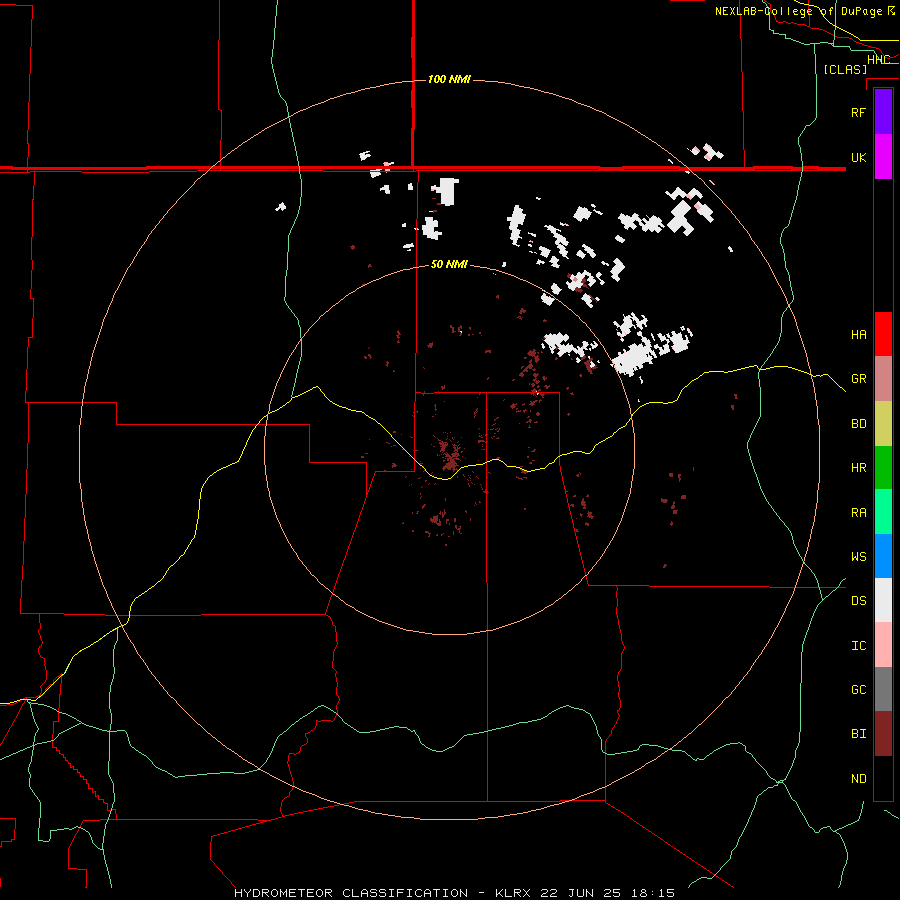Image resolution: width=900 pixels, height=900 pixels.
Task: Click the HA legend label
Action: (858, 334)
